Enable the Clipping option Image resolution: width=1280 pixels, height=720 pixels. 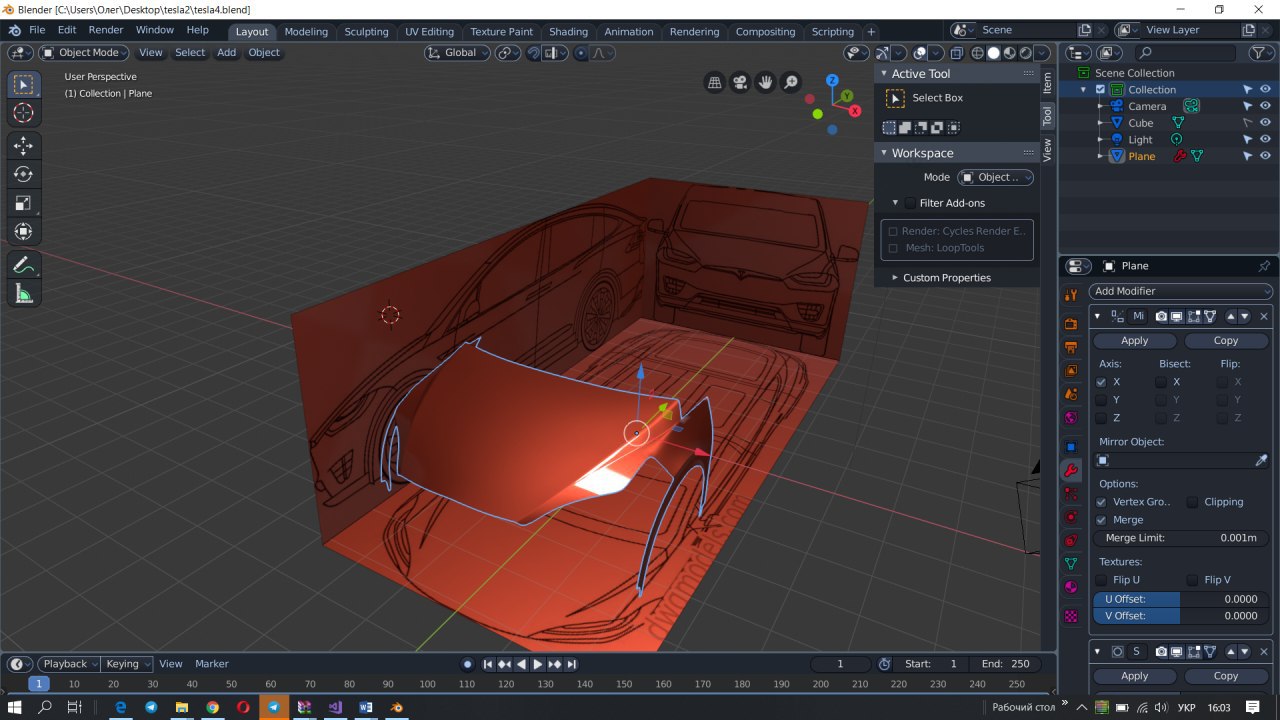pos(1192,502)
